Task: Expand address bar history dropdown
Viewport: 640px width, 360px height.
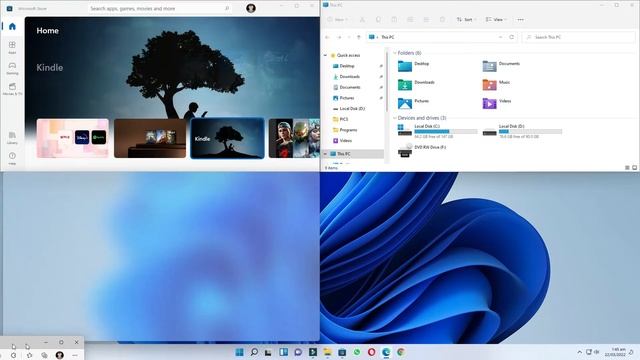Action: click(x=500, y=37)
